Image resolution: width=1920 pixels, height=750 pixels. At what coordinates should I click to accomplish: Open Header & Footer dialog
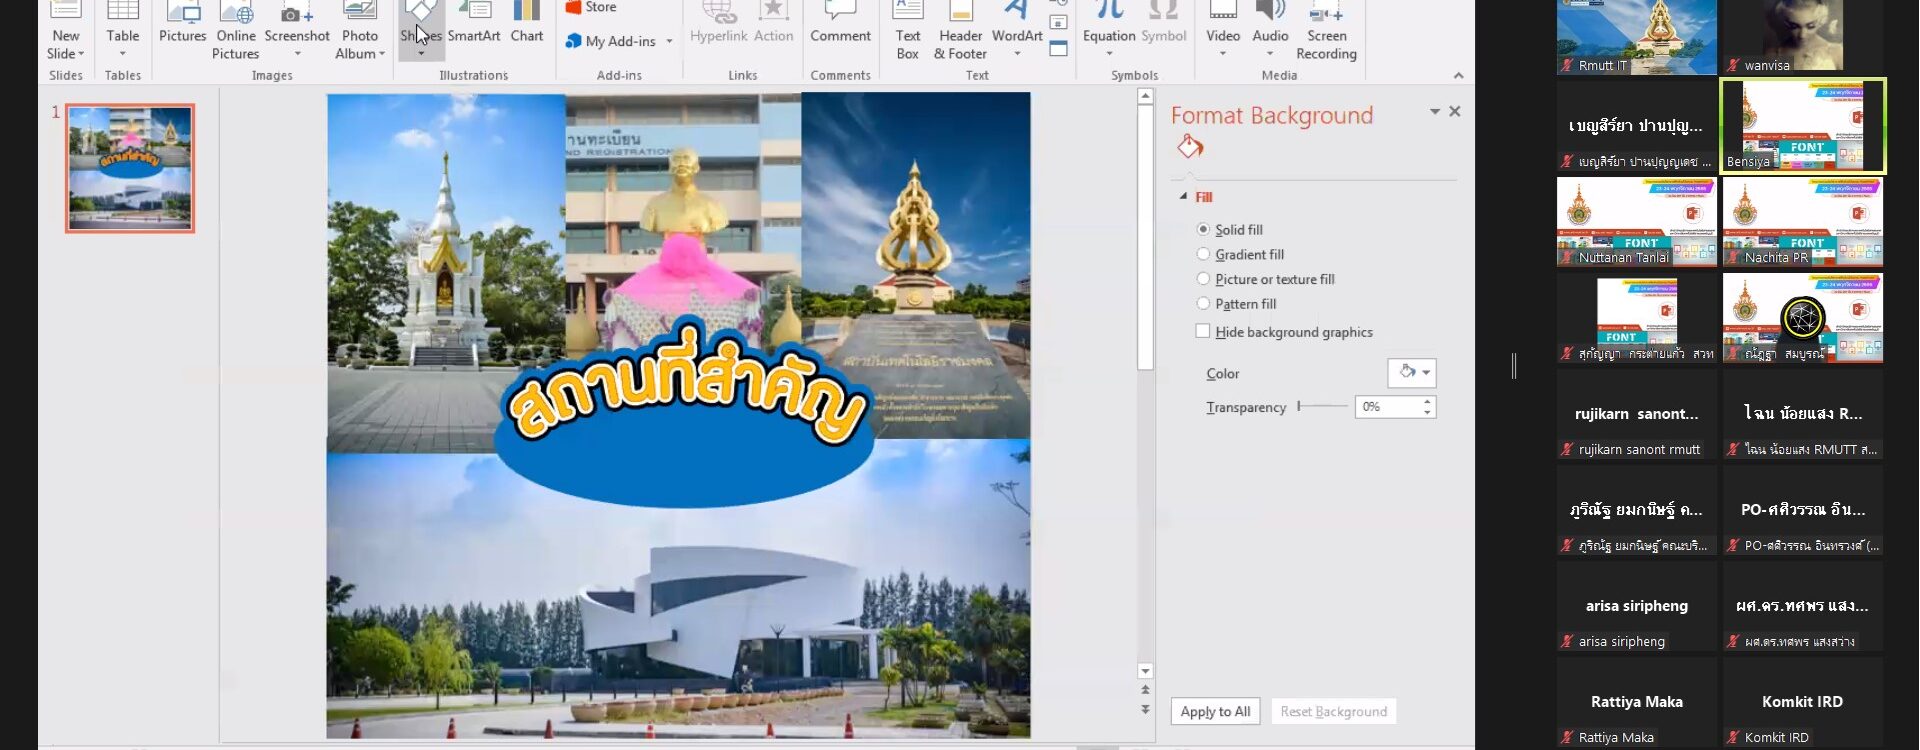(x=960, y=30)
